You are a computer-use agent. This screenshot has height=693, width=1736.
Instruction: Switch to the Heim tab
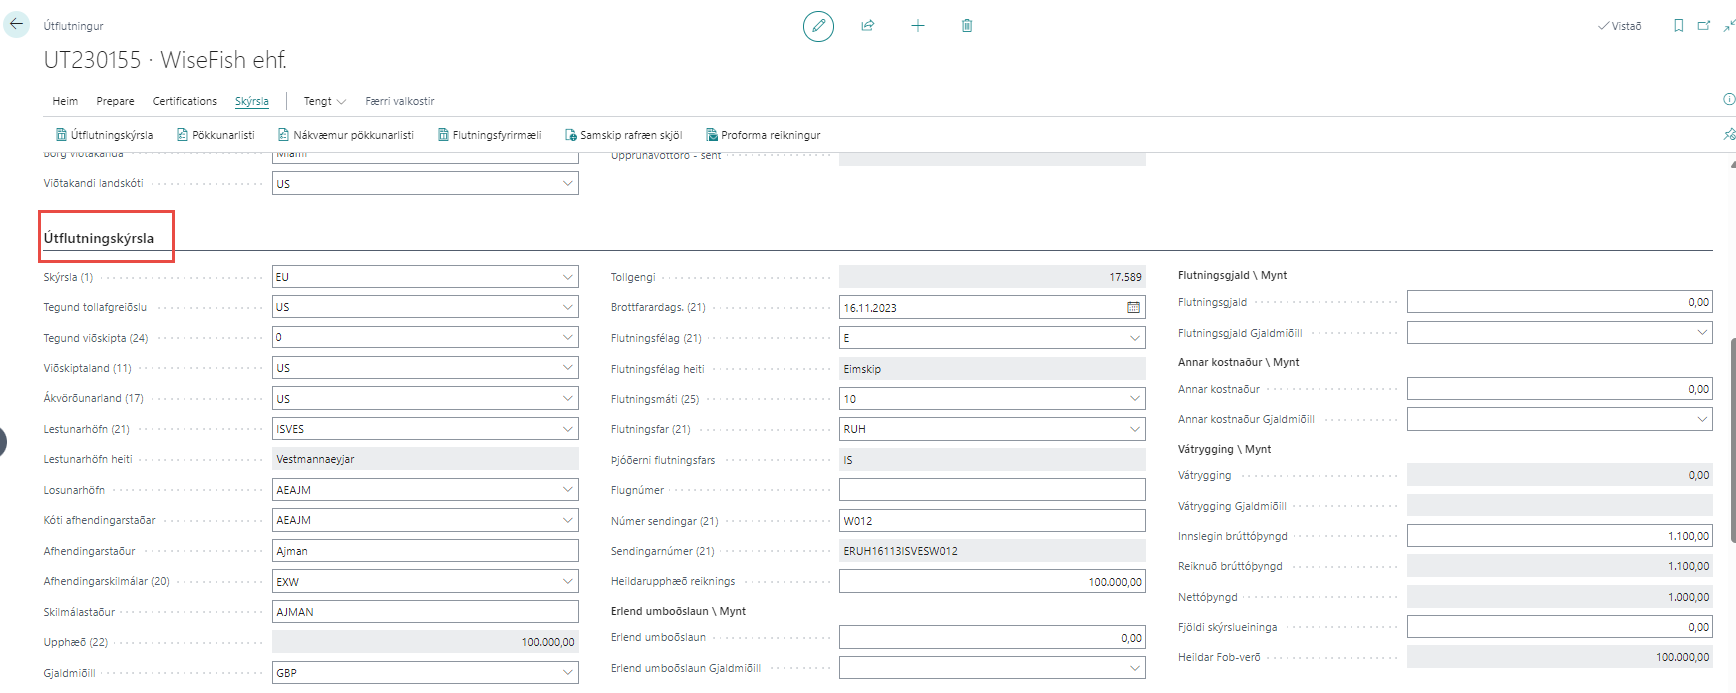tap(65, 101)
